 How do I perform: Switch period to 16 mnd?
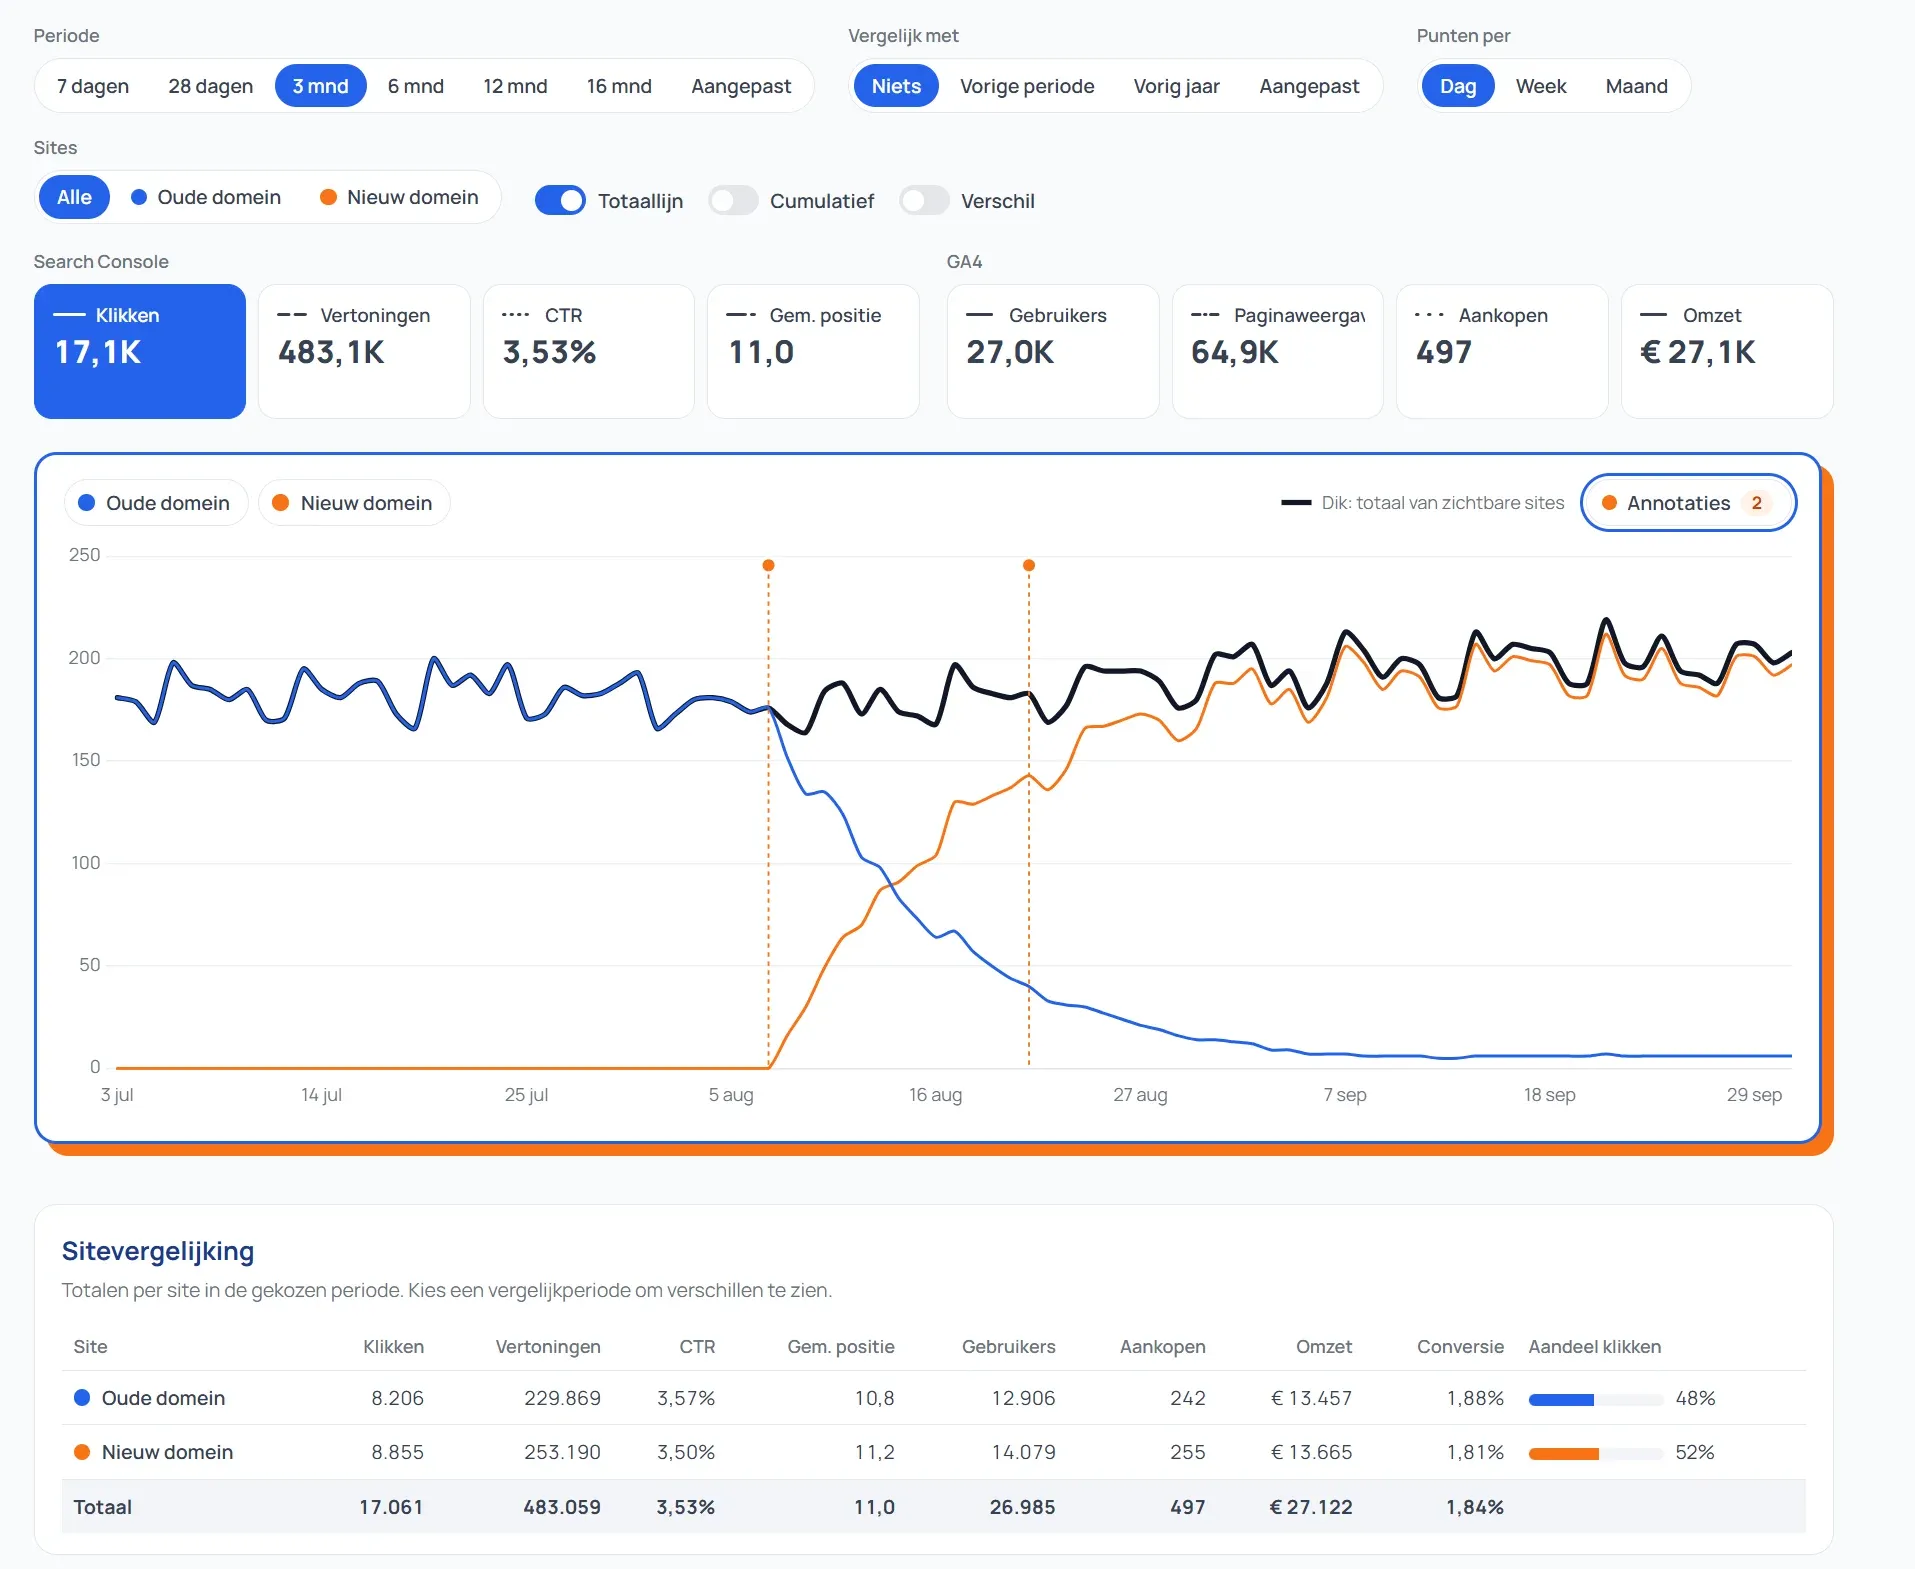(619, 86)
